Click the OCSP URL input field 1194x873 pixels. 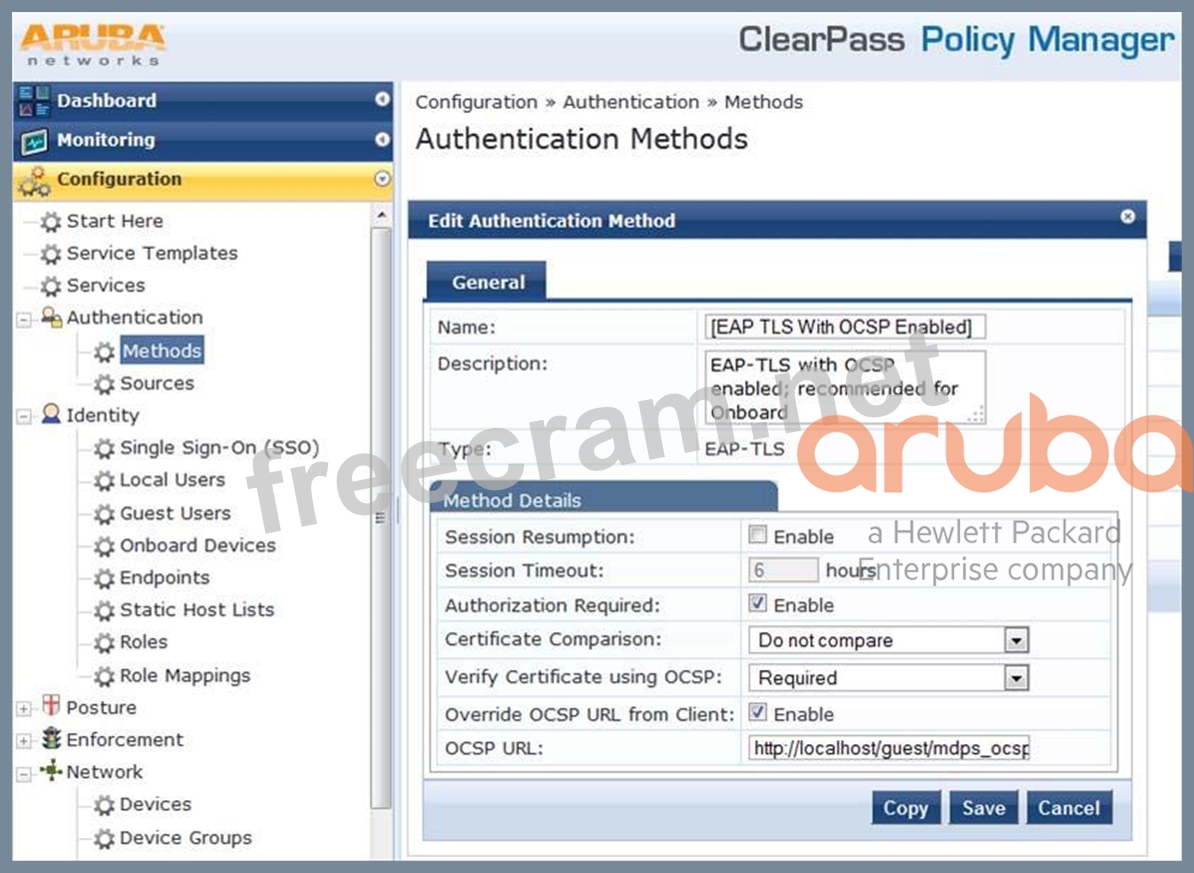coord(889,748)
